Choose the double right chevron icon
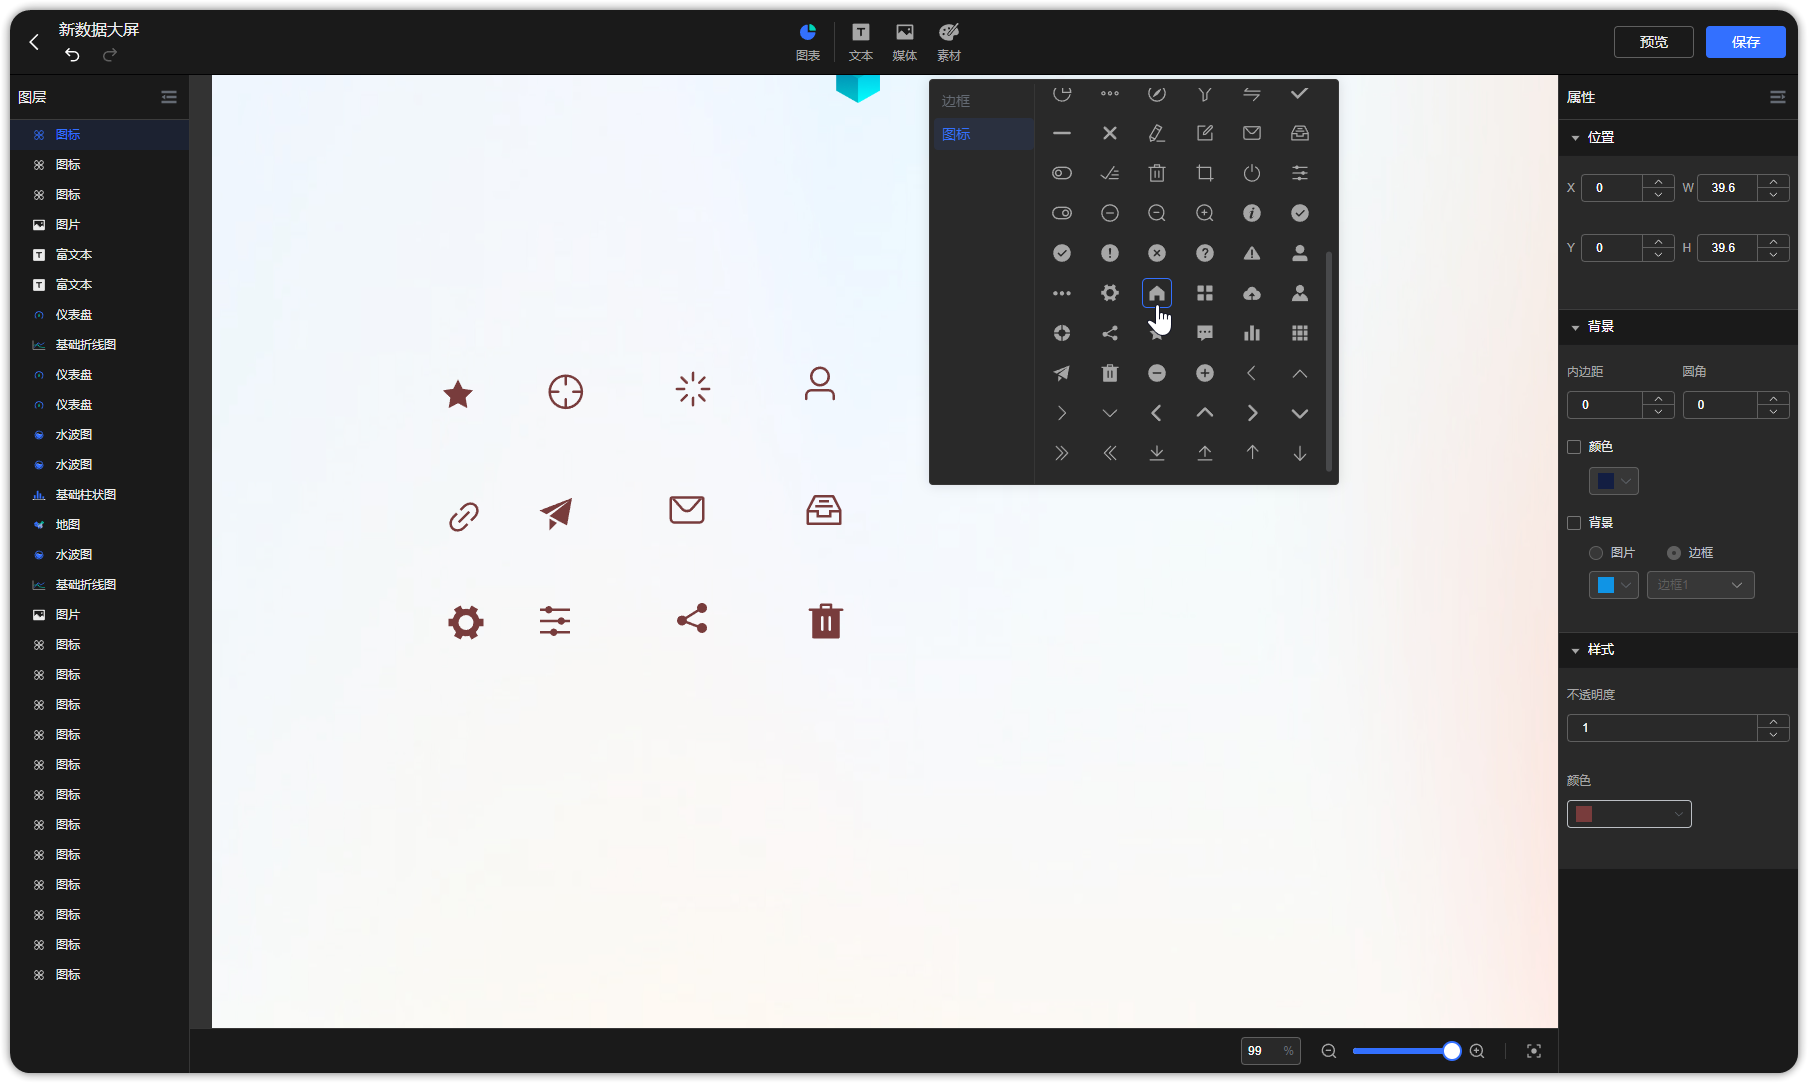 tap(1061, 453)
